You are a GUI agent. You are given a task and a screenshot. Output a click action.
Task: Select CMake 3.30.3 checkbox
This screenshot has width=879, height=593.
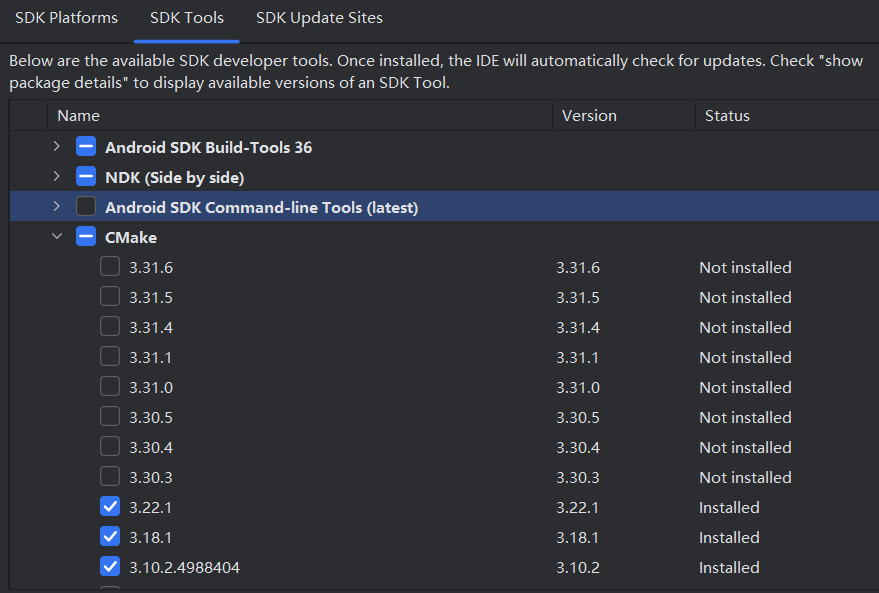click(x=110, y=476)
